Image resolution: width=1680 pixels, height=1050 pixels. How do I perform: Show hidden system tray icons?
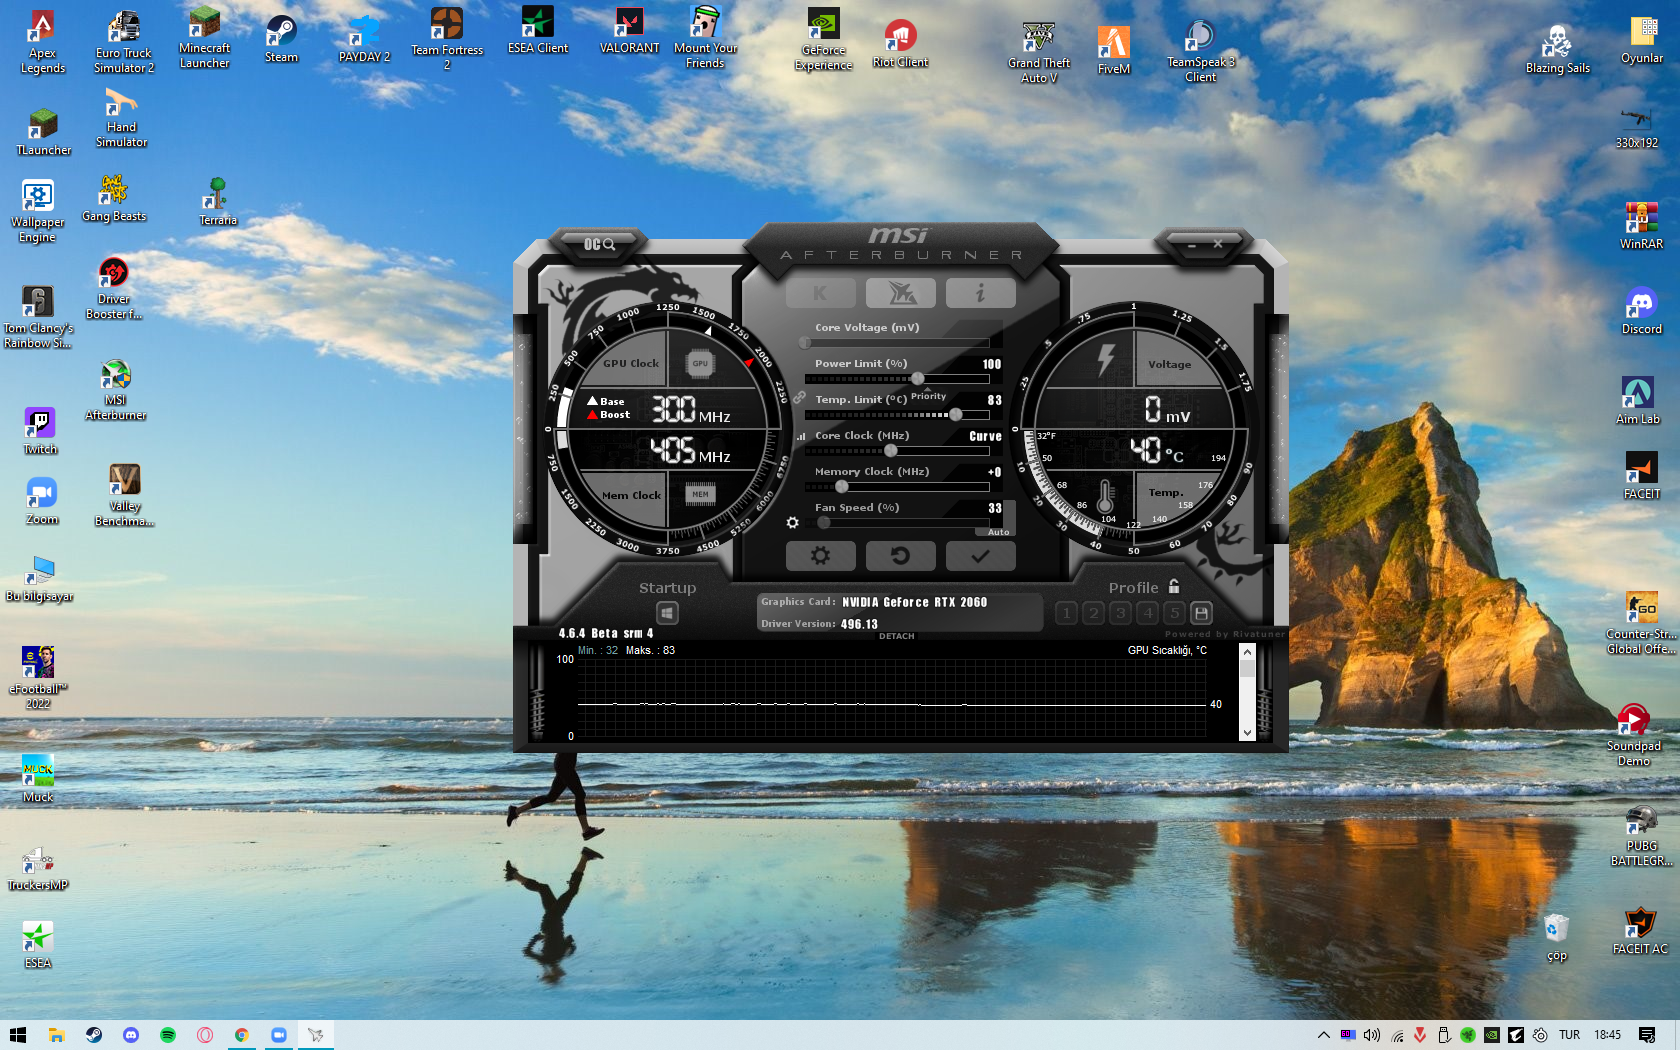1323,1035
